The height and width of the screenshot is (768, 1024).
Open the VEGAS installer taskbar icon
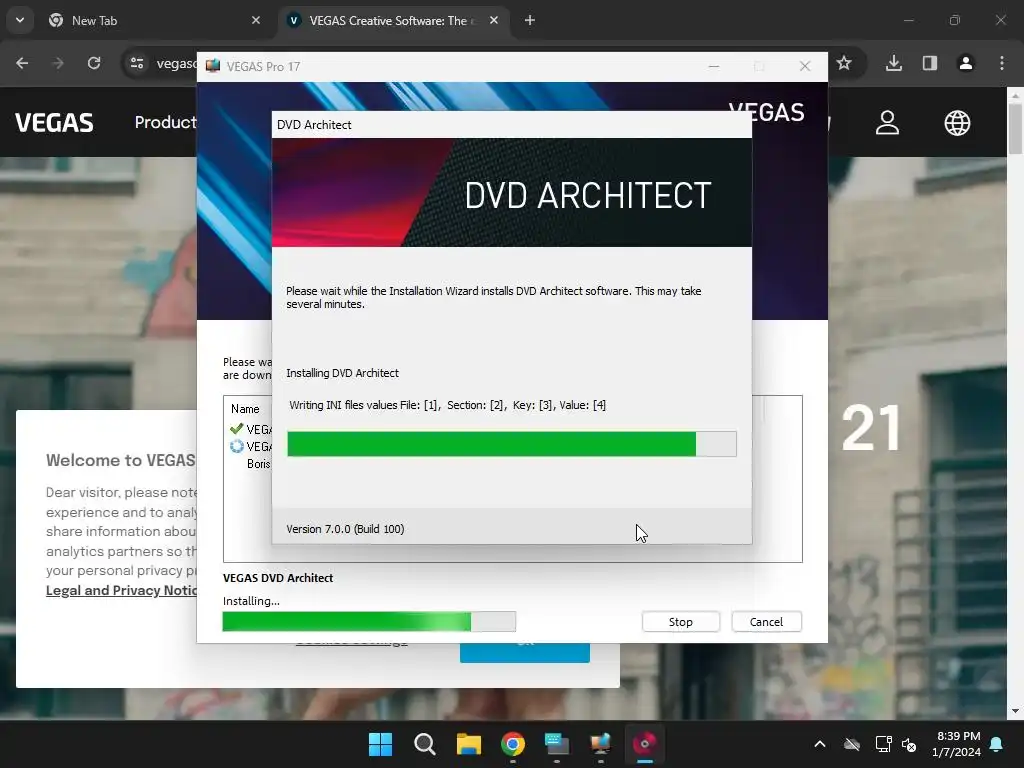click(600, 744)
